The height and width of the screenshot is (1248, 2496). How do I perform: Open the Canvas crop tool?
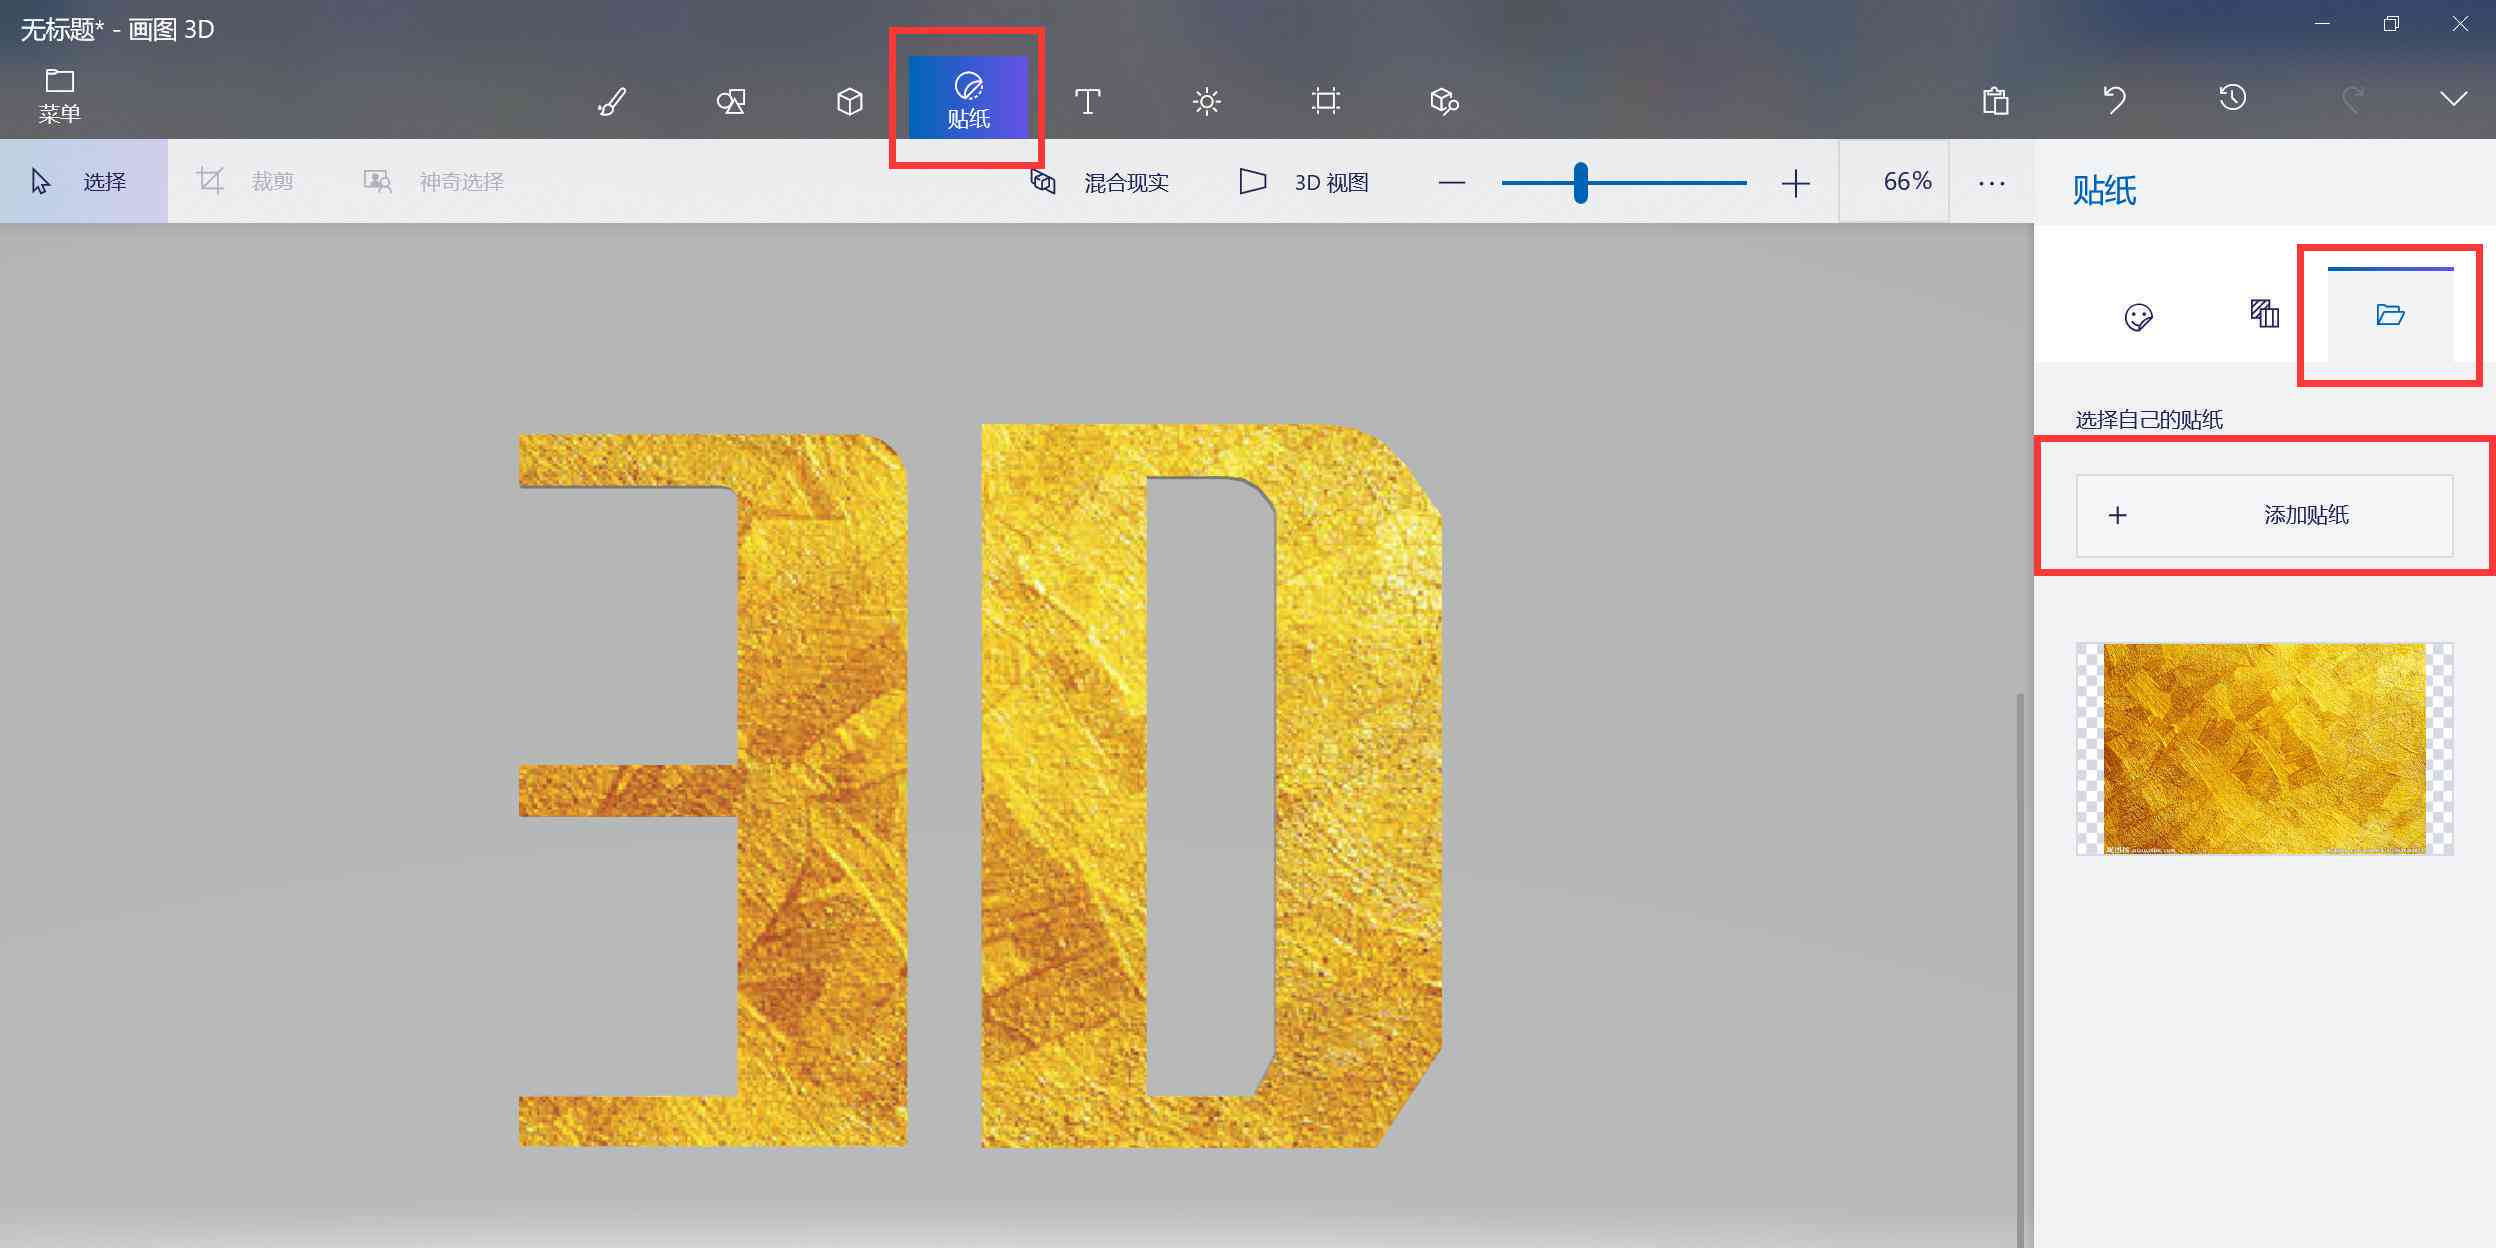[x=1326, y=101]
